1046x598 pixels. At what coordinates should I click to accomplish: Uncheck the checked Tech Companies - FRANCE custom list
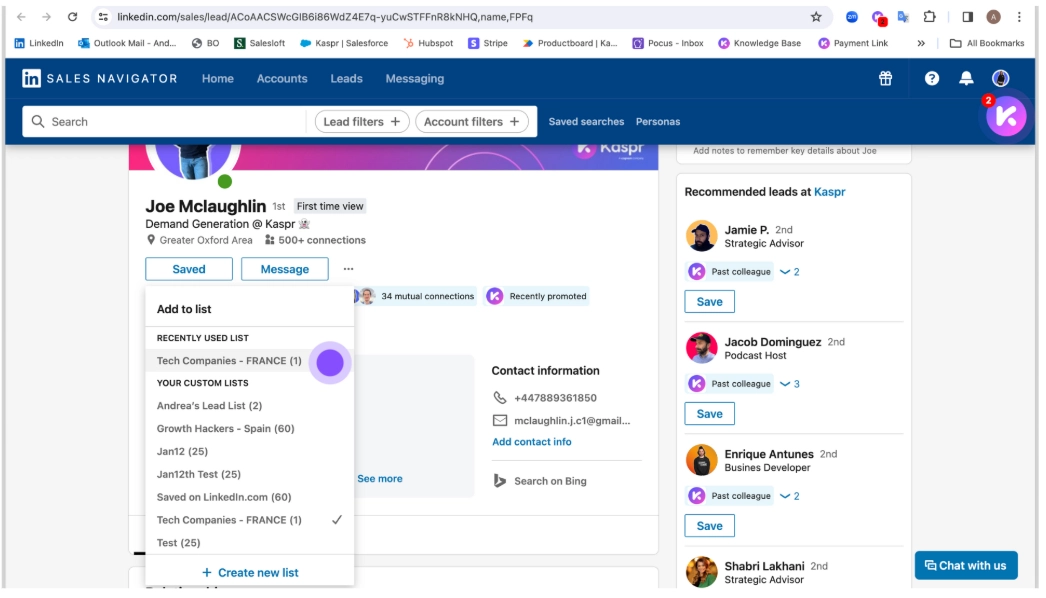tap(249, 520)
